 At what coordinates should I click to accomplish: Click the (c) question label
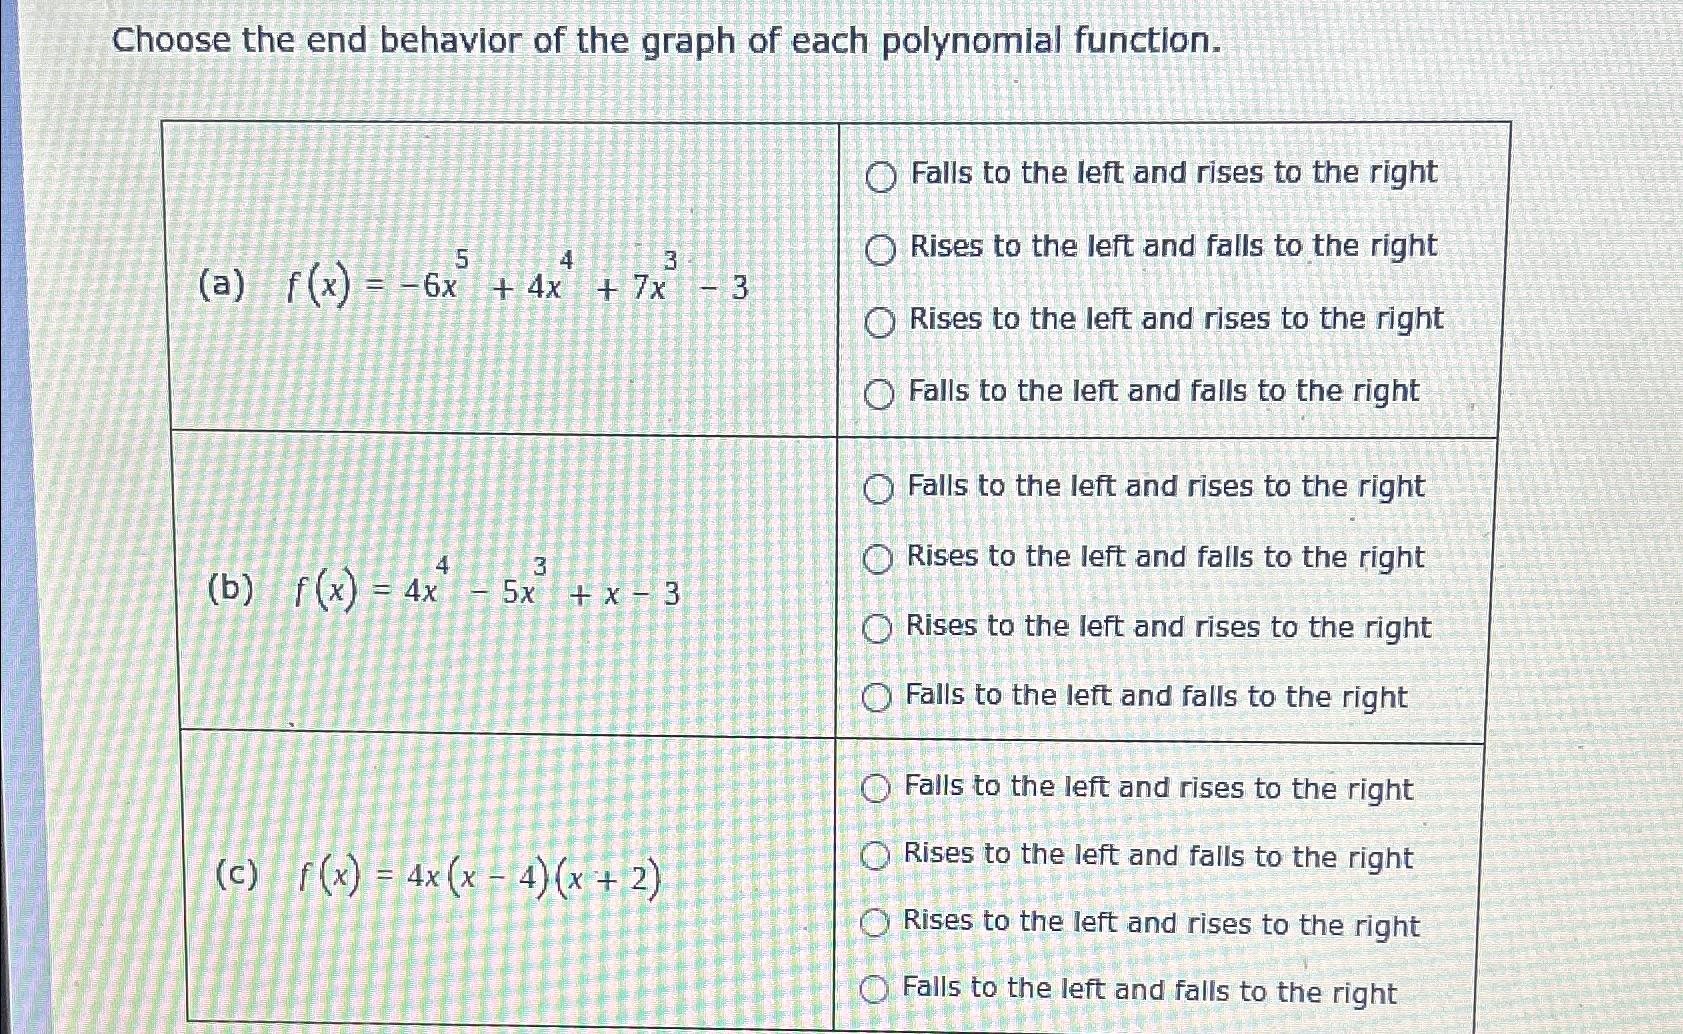(238, 878)
